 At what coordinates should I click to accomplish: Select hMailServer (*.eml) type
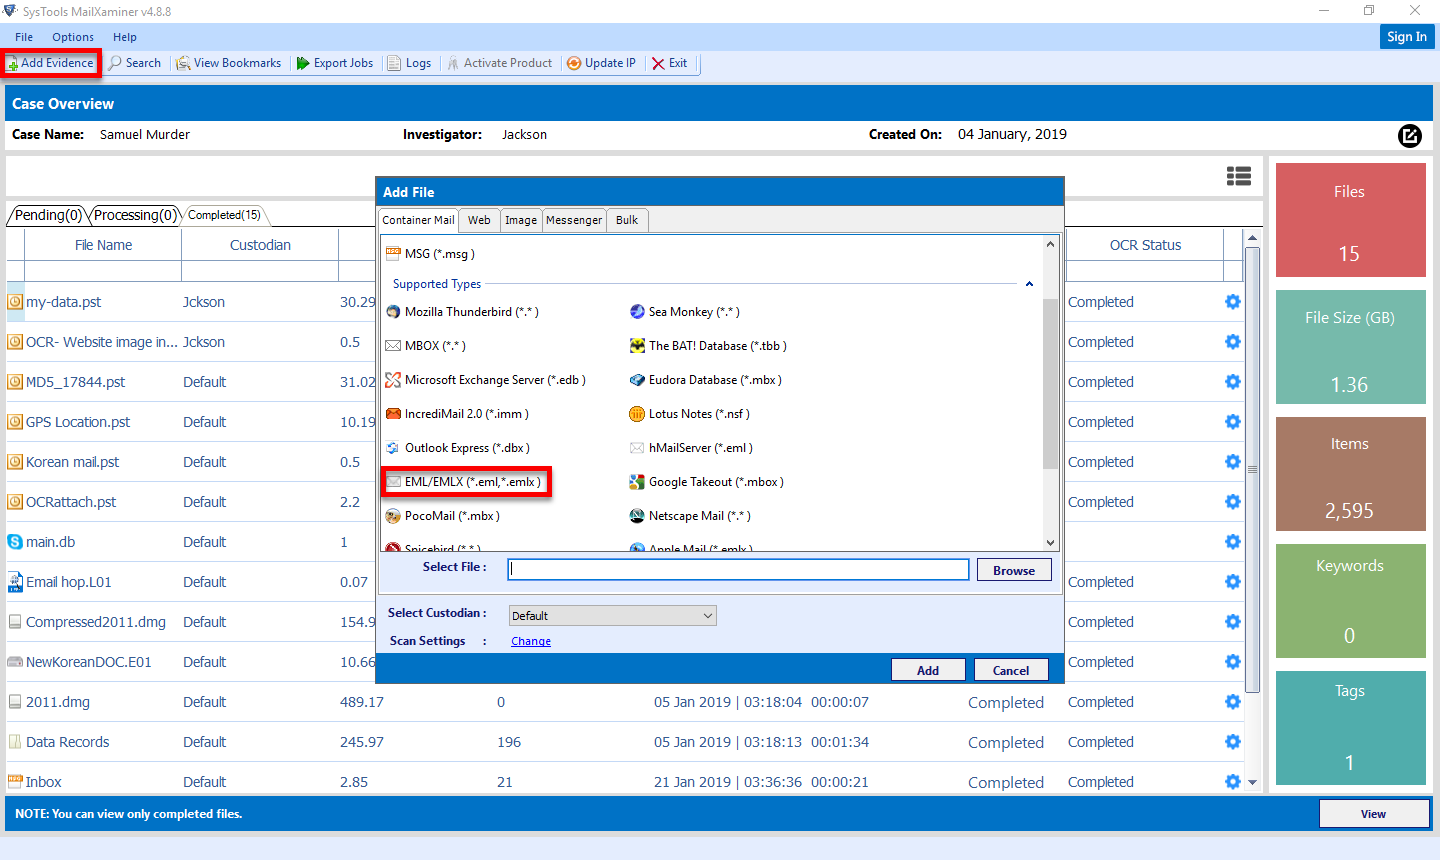point(691,448)
